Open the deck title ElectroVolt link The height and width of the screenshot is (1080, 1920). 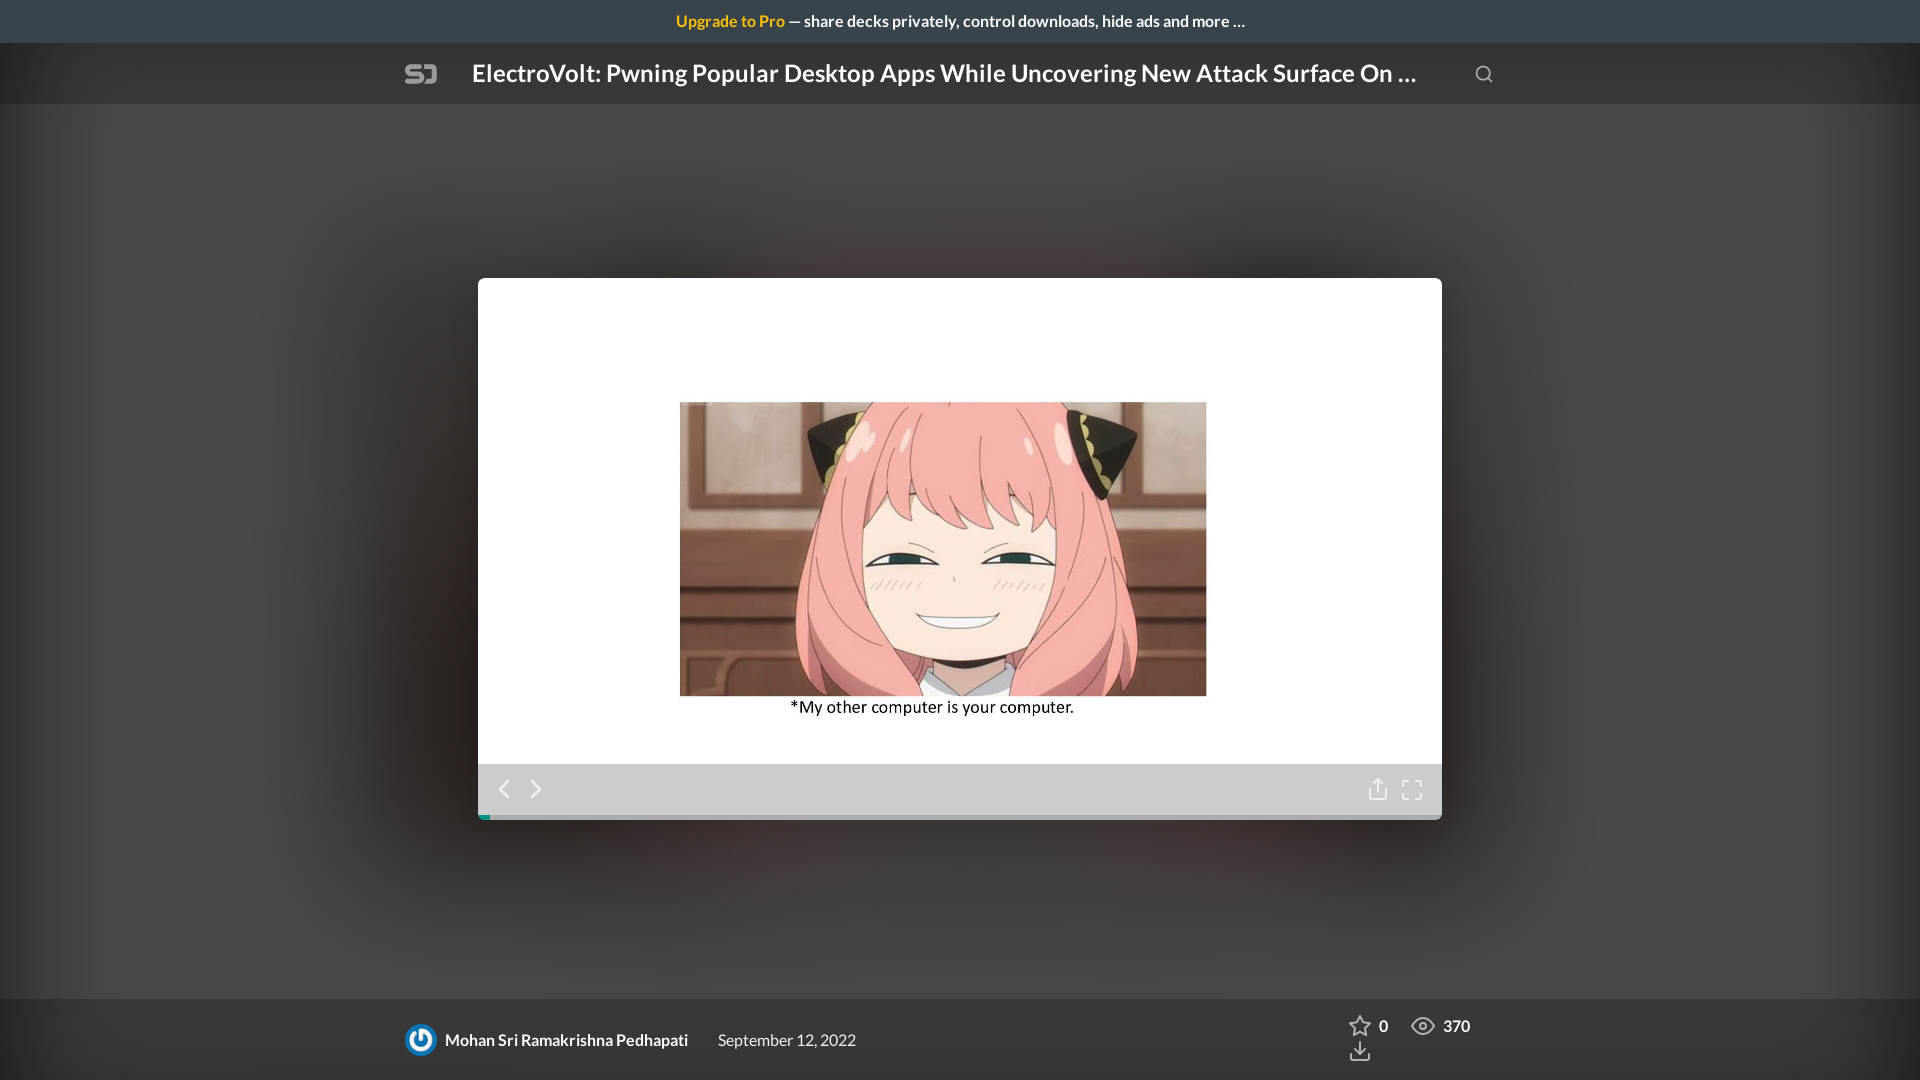click(x=943, y=73)
